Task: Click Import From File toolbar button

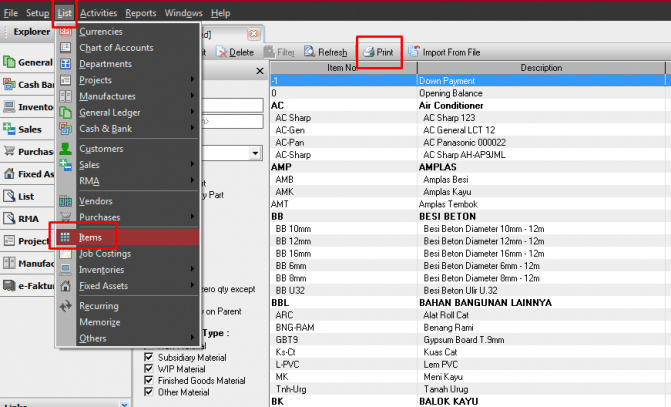Action: pos(447,51)
